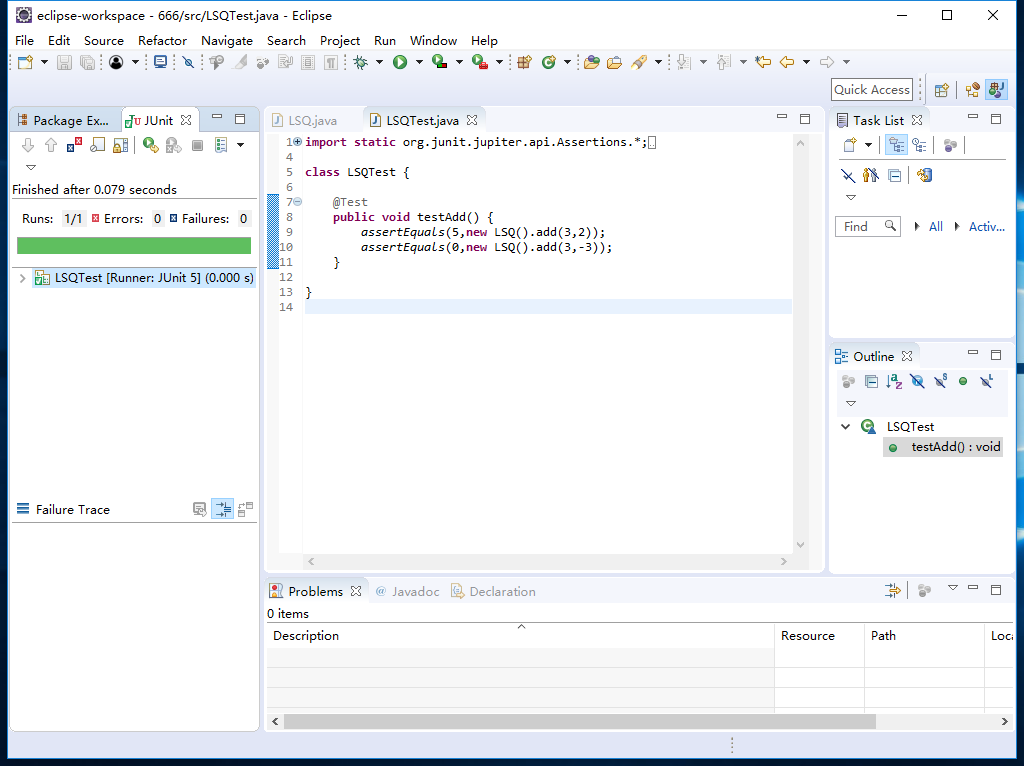Click the New file wizard icon
Viewport: 1024px width, 766px height.
point(25,62)
